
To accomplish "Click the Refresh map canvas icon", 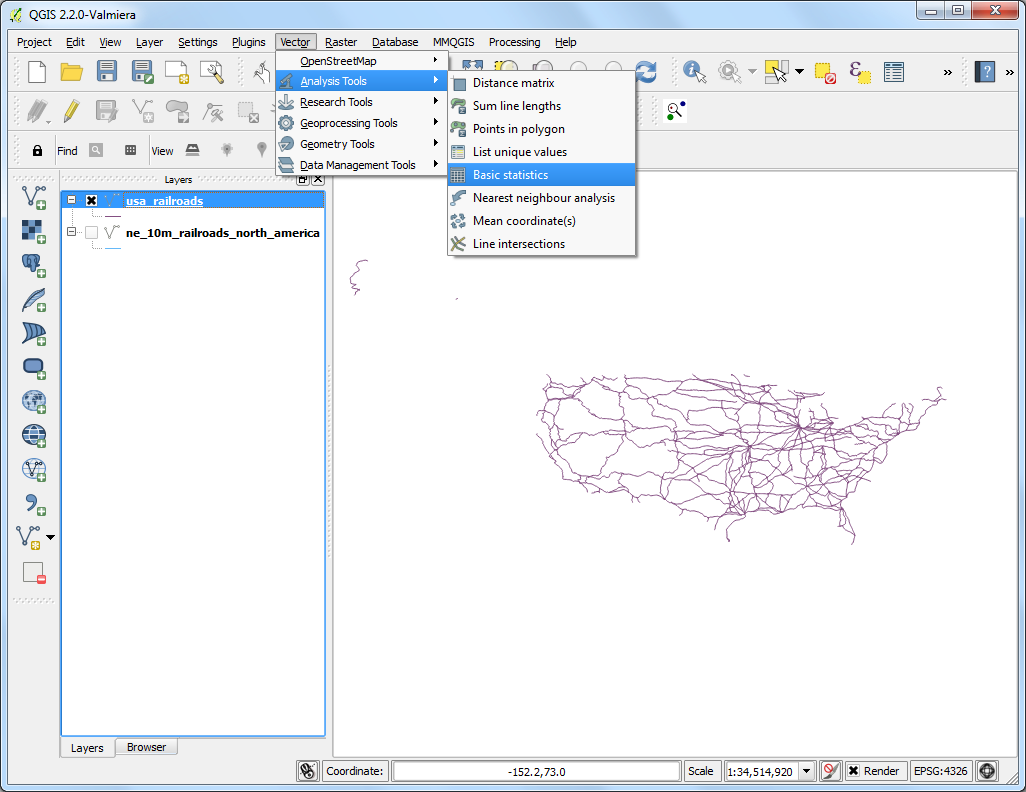I will click(x=646, y=72).
